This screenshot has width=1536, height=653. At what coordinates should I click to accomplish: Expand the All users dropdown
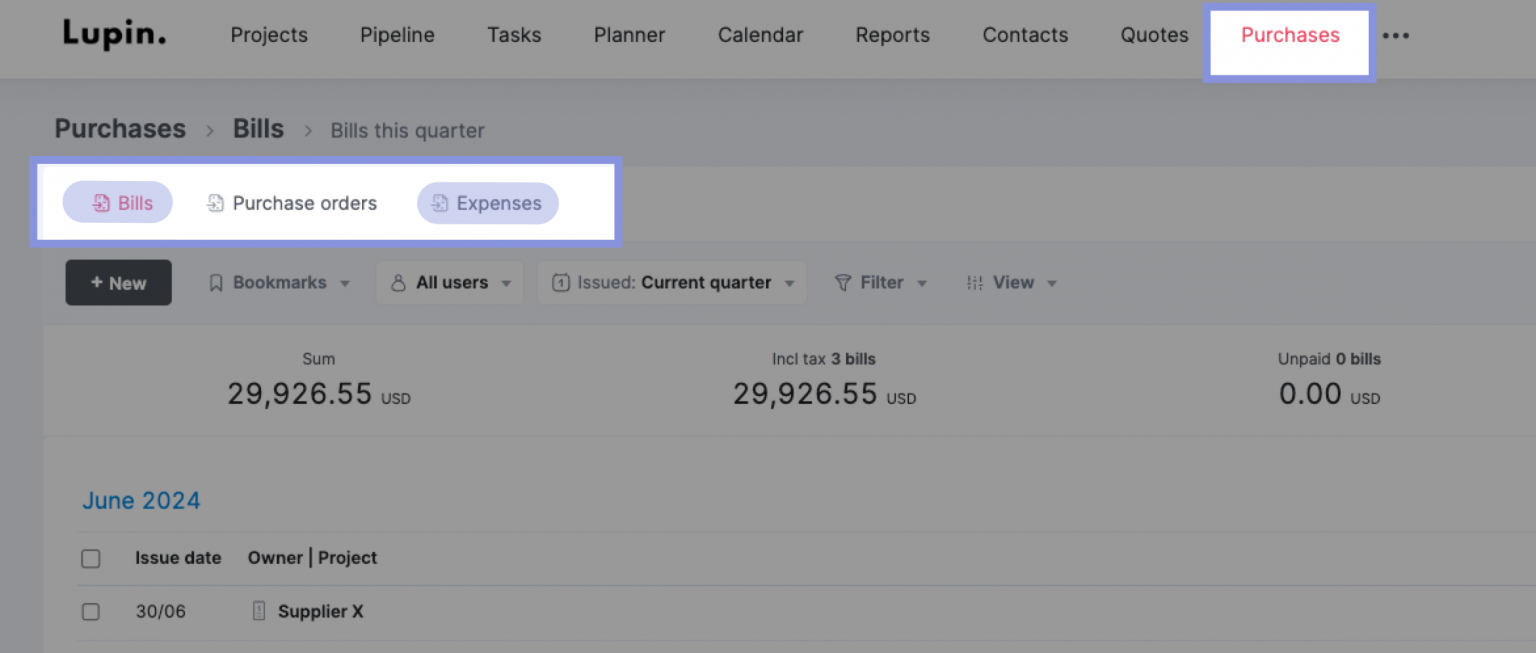pos(449,282)
